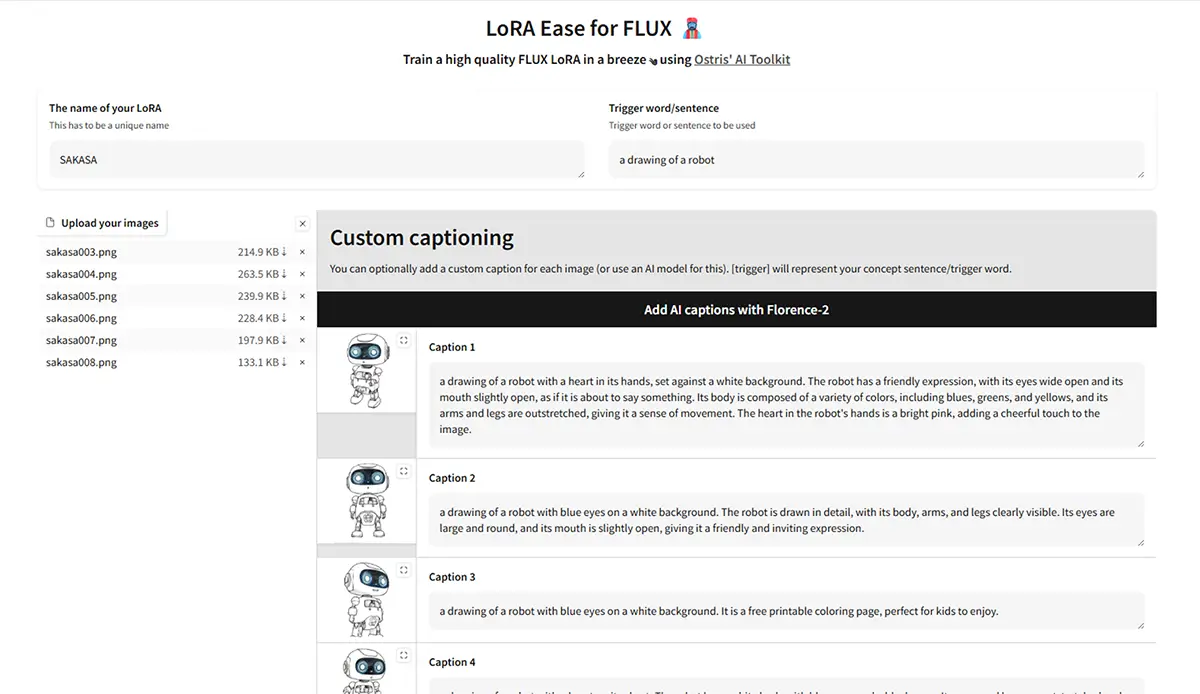Screen dimensions: 1200x694
Task: Clear all uploaded images with top X
Action: click(303, 224)
